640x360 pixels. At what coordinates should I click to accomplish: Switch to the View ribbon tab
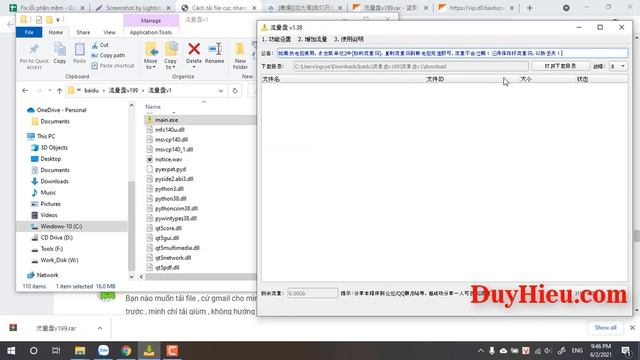click(109, 32)
